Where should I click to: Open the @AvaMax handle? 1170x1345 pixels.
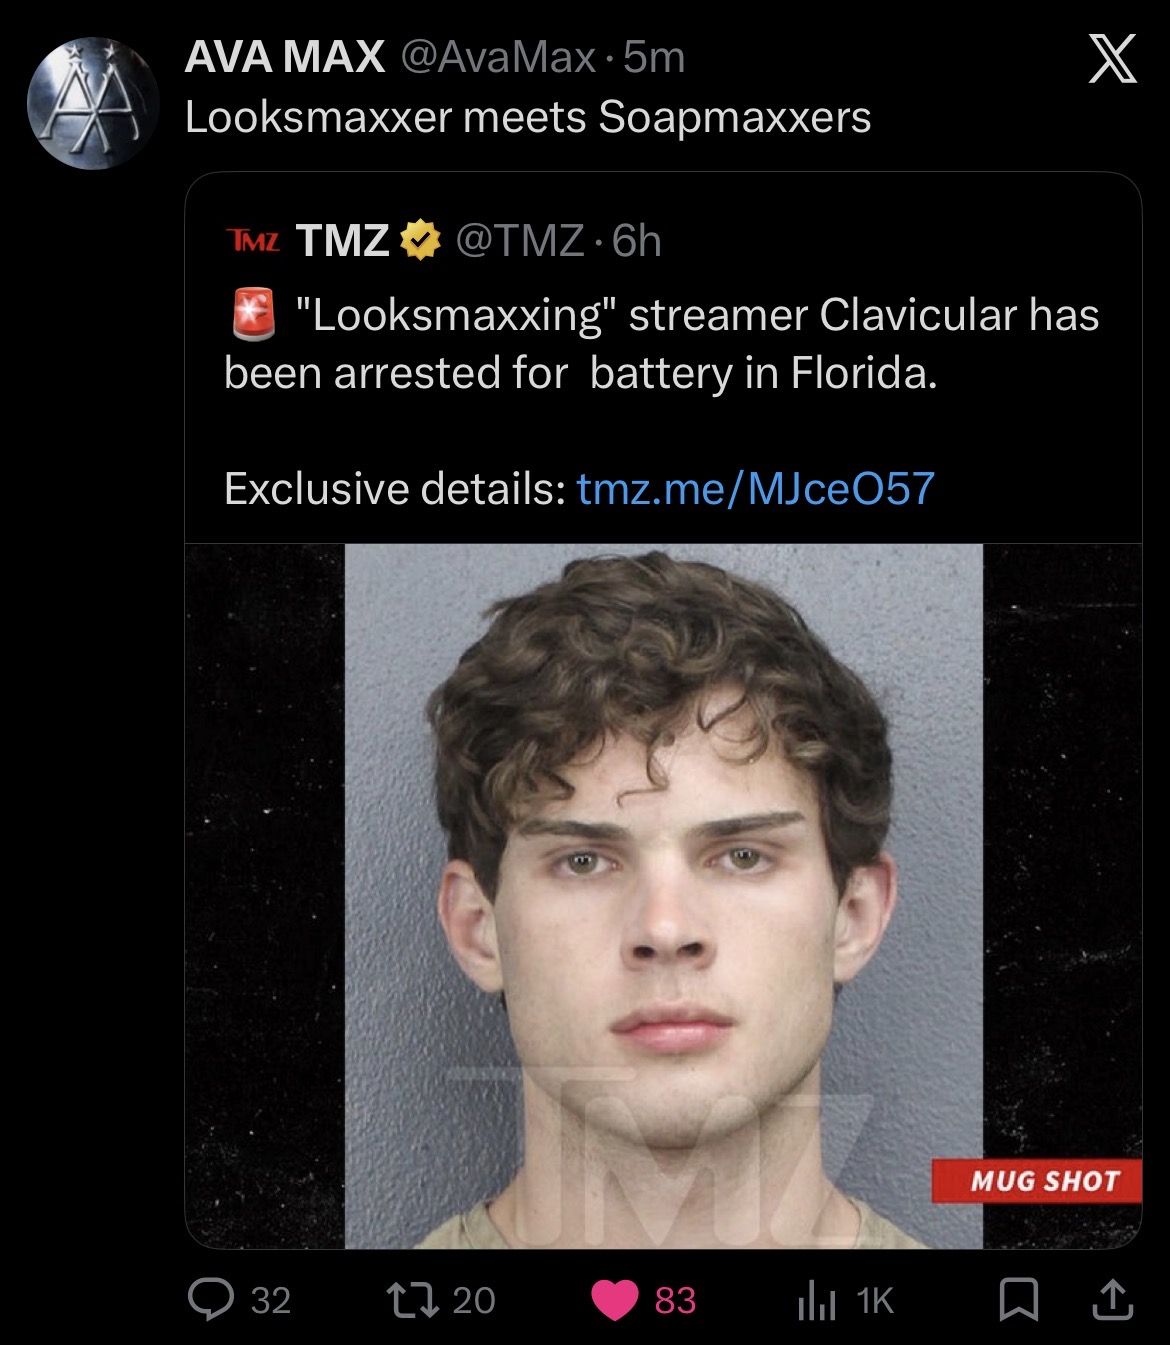[499, 58]
